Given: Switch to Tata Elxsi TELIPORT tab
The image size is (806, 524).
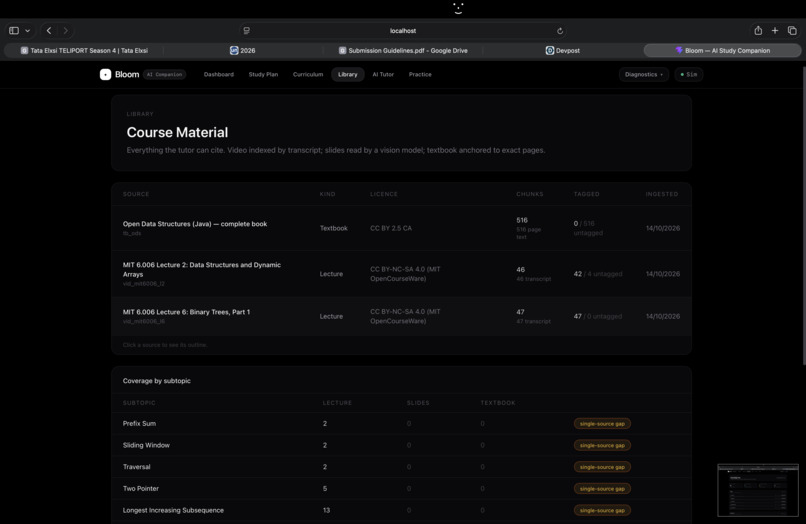Looking at the screenshot, I should (84, 50).
